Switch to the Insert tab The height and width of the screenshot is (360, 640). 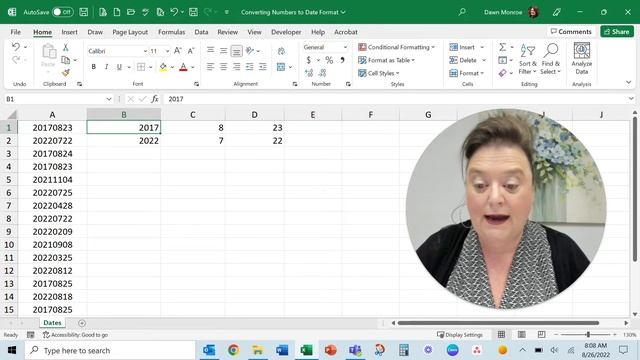[69, 32]
